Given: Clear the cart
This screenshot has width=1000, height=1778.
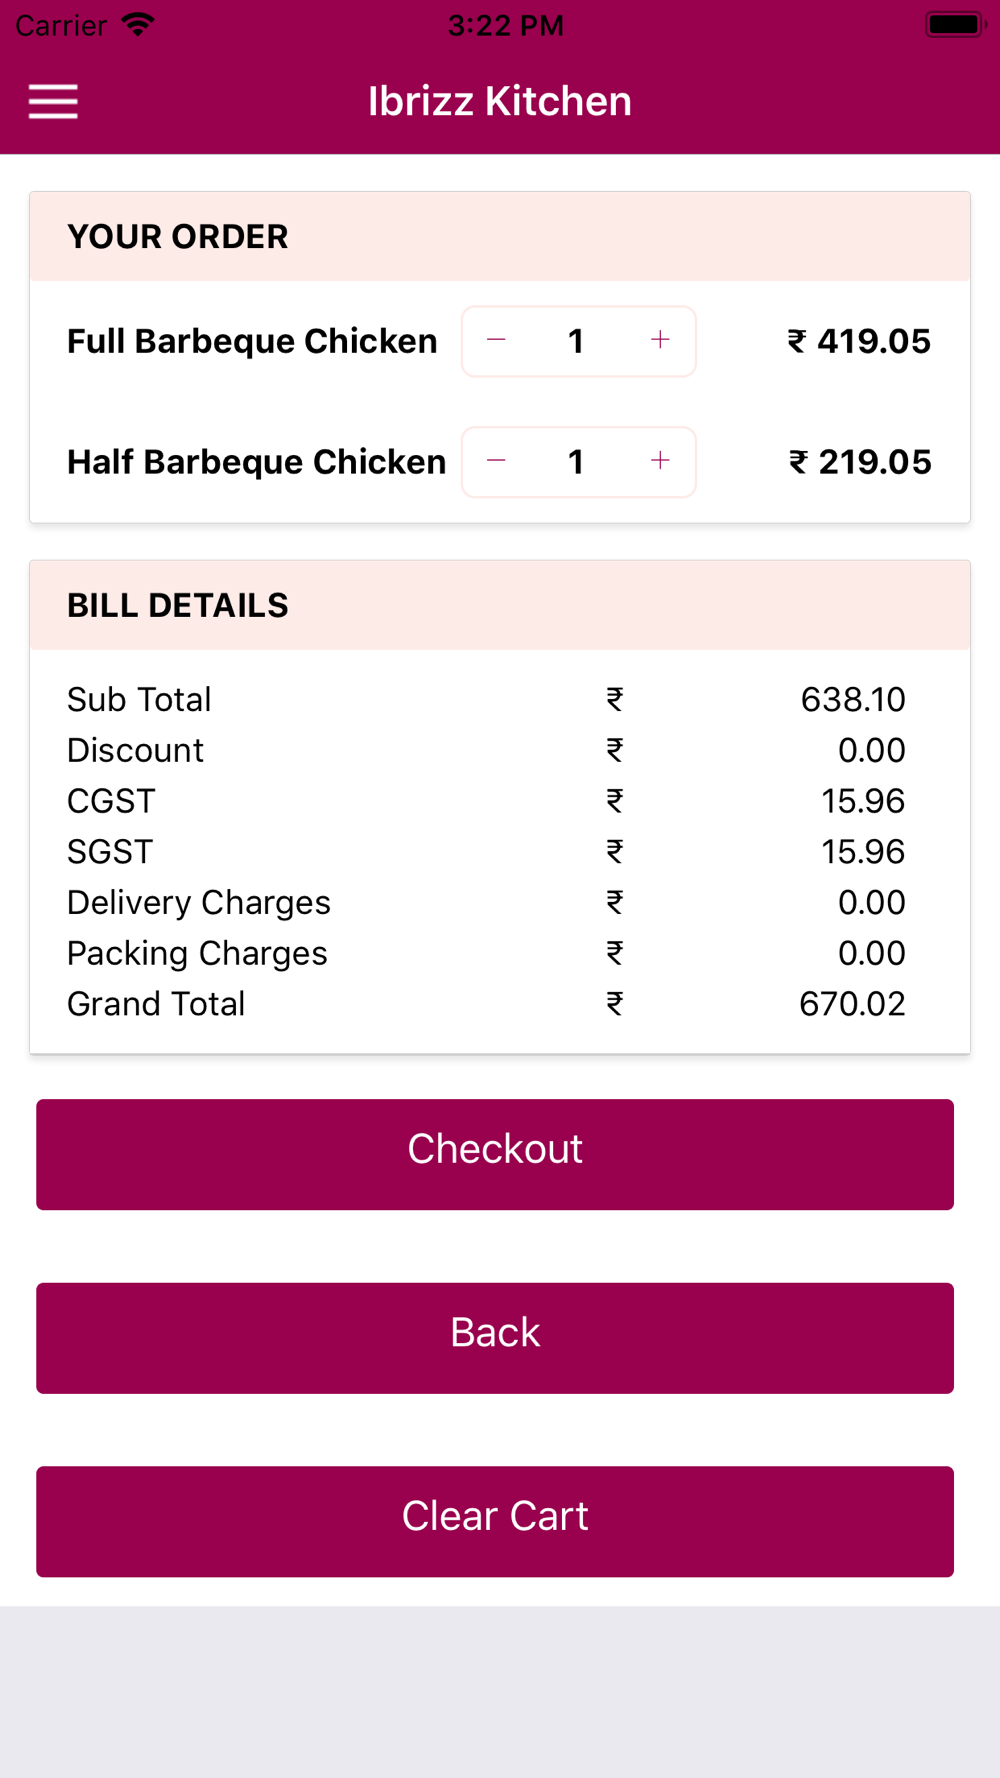Looking at the screenshot, I should (x=495, y=1521).
